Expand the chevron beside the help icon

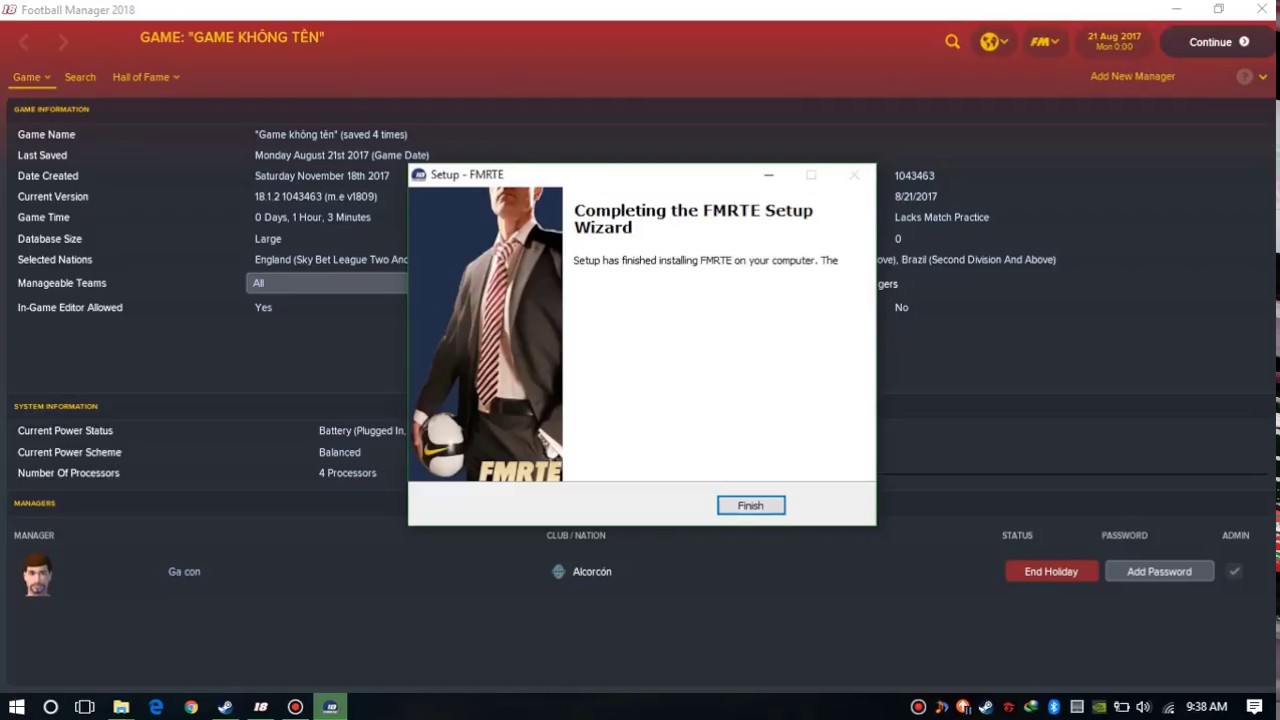(1263, 77)
